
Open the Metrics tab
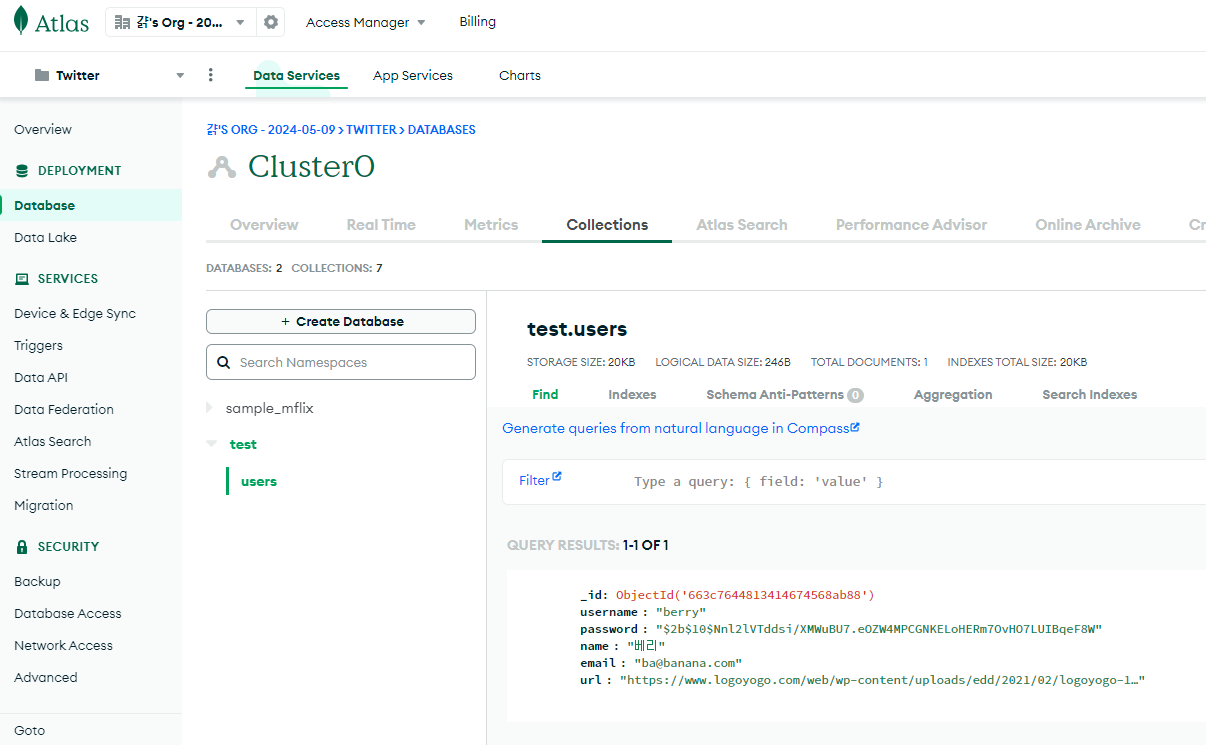[x=491, y=225]
